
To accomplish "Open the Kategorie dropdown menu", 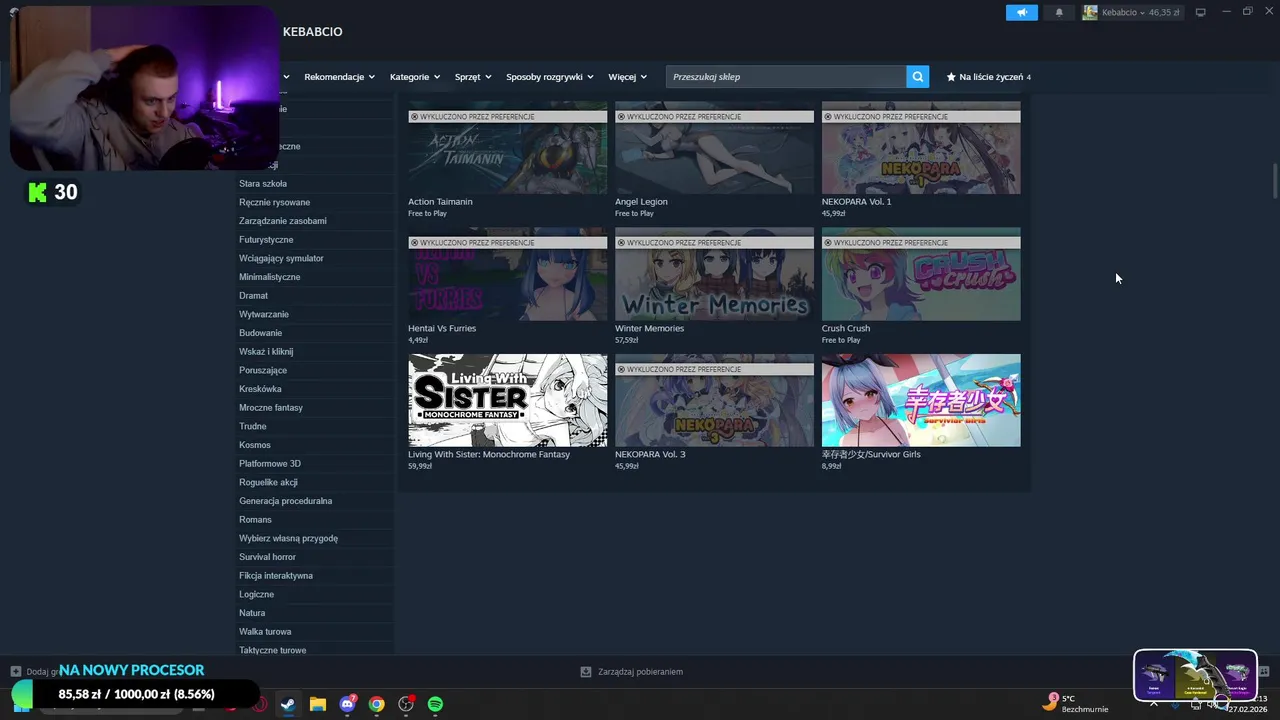I will (415, 77).
